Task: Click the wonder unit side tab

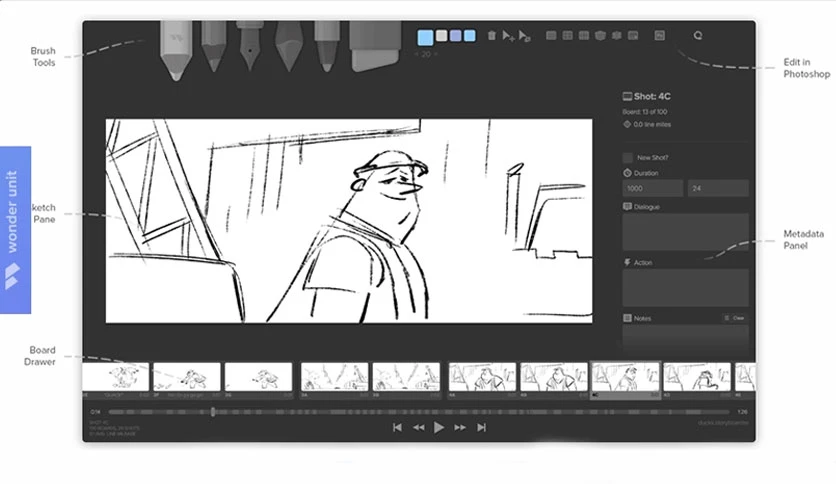Action: (x=15, y=230)
